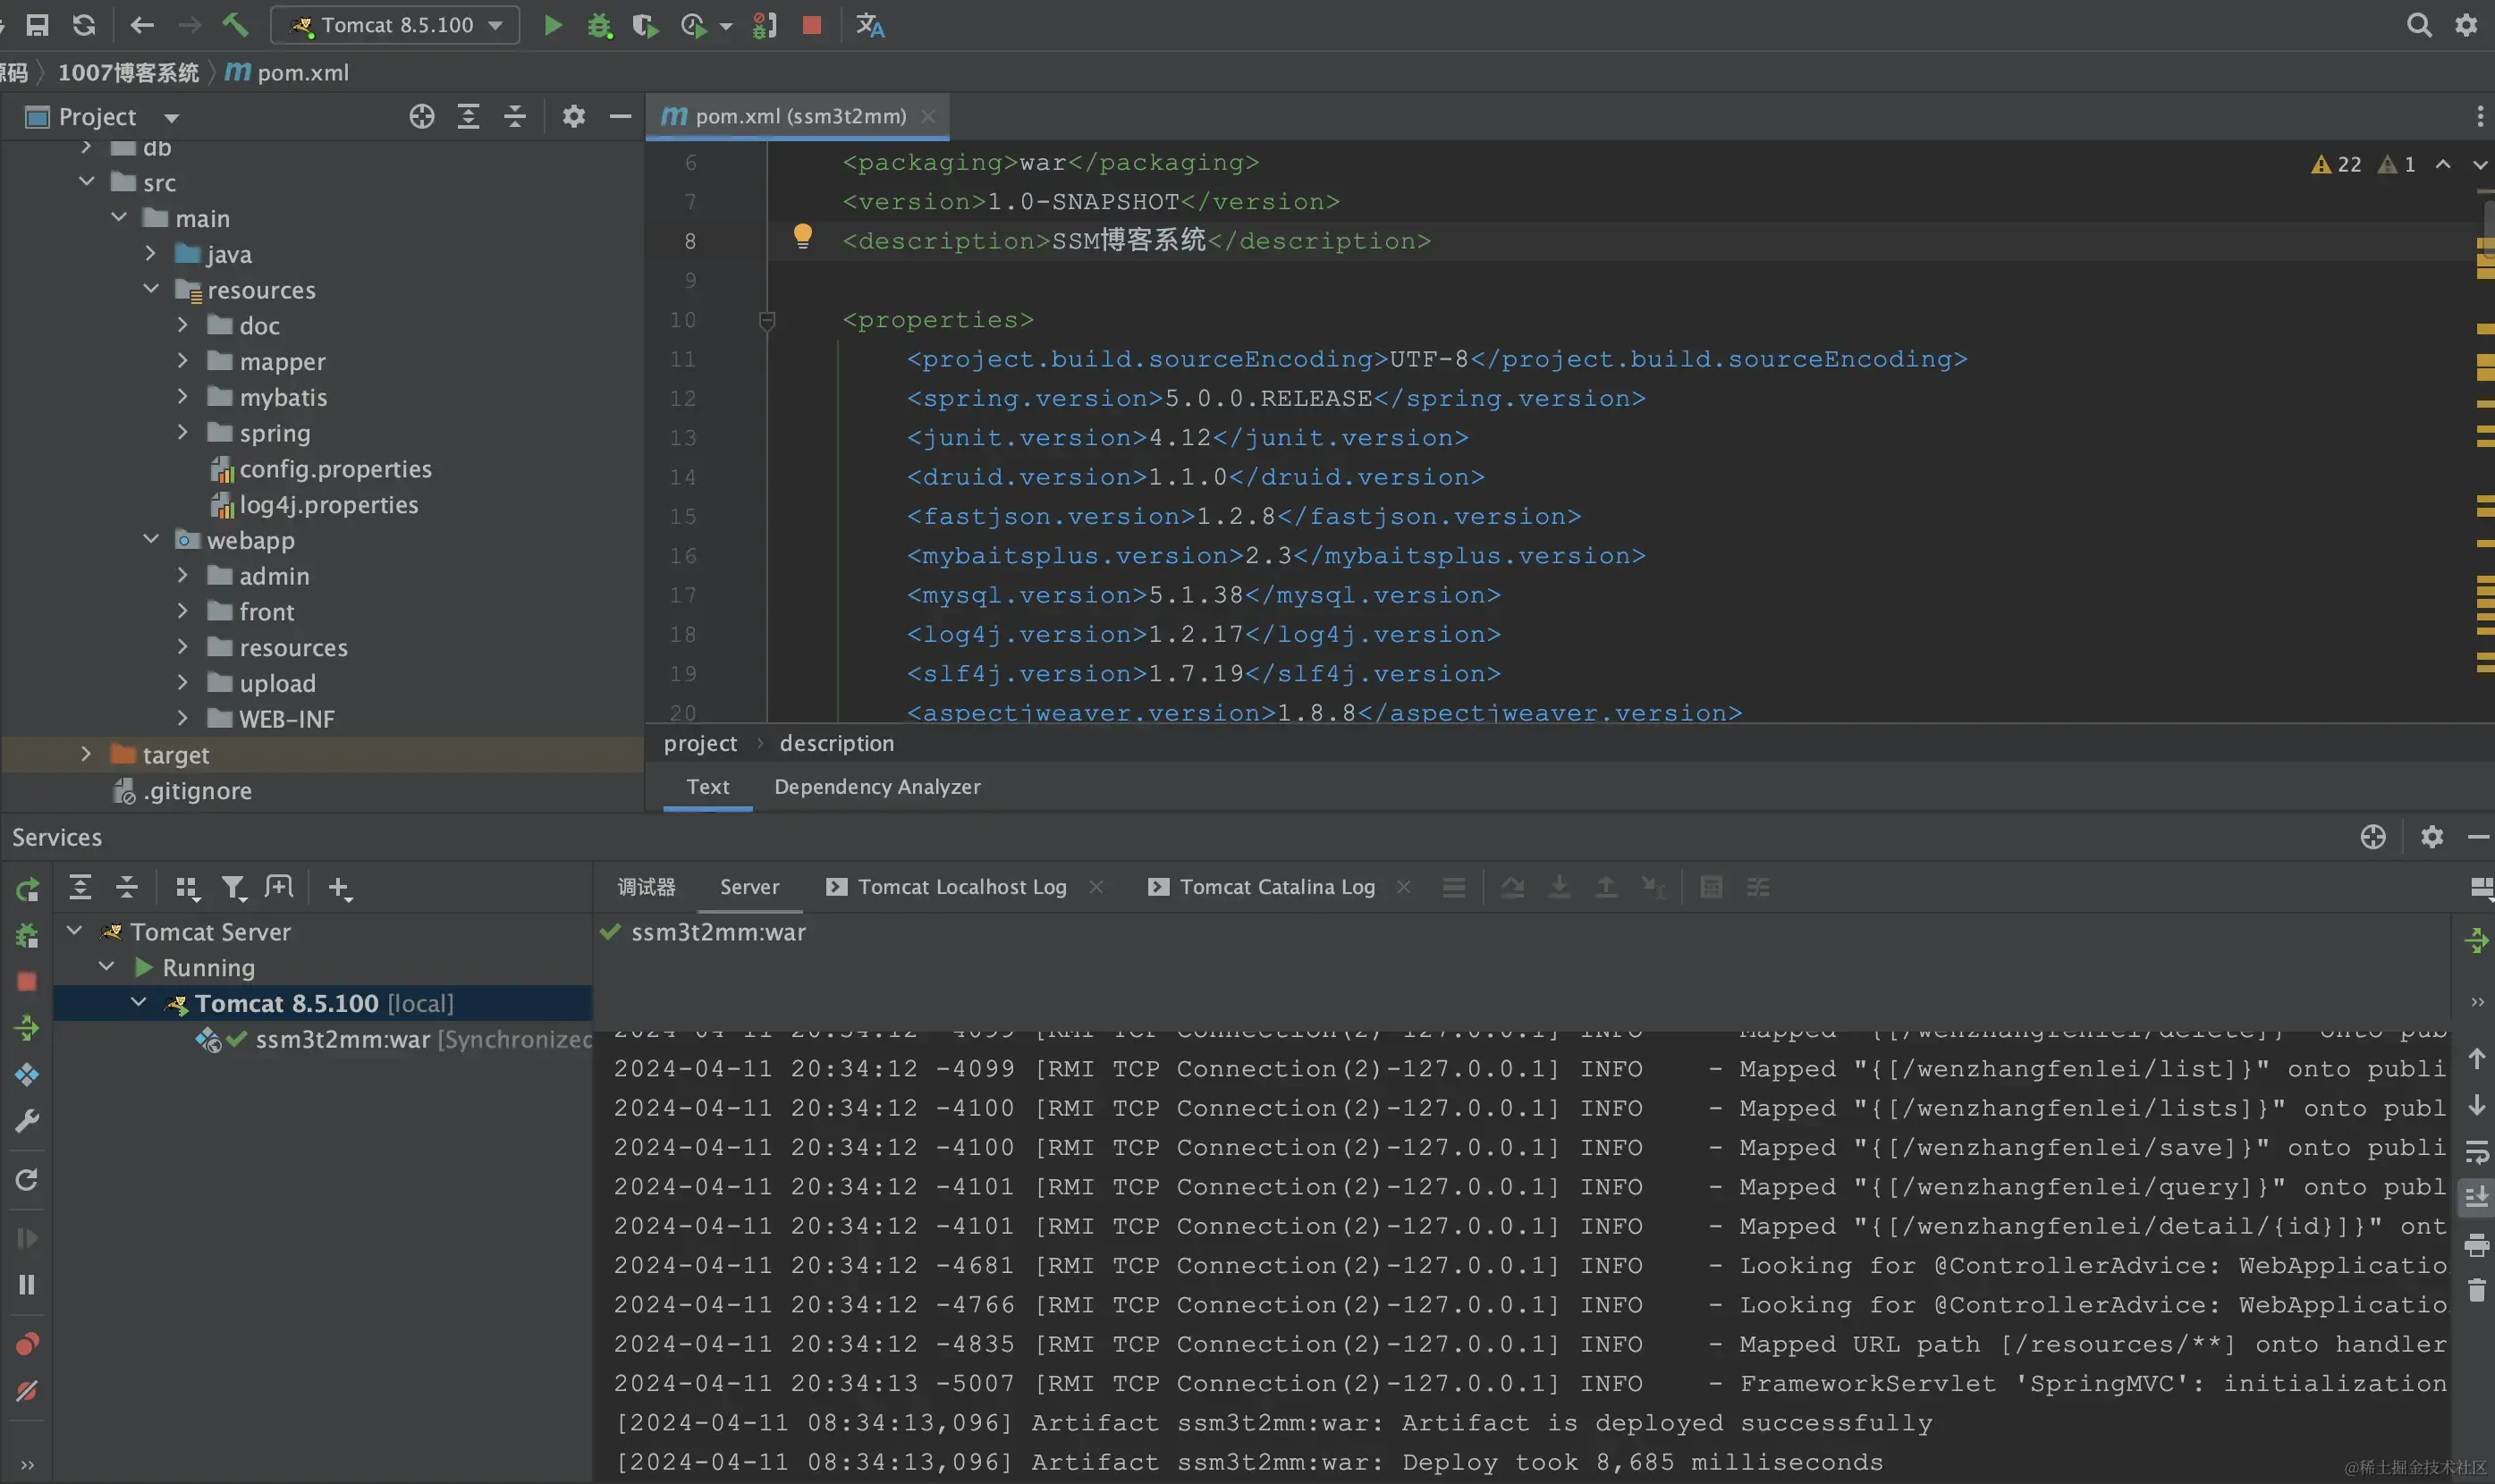Collapse the Running node in Services
Screen dimensions: 2495x1484
click(x=107, y=966)
